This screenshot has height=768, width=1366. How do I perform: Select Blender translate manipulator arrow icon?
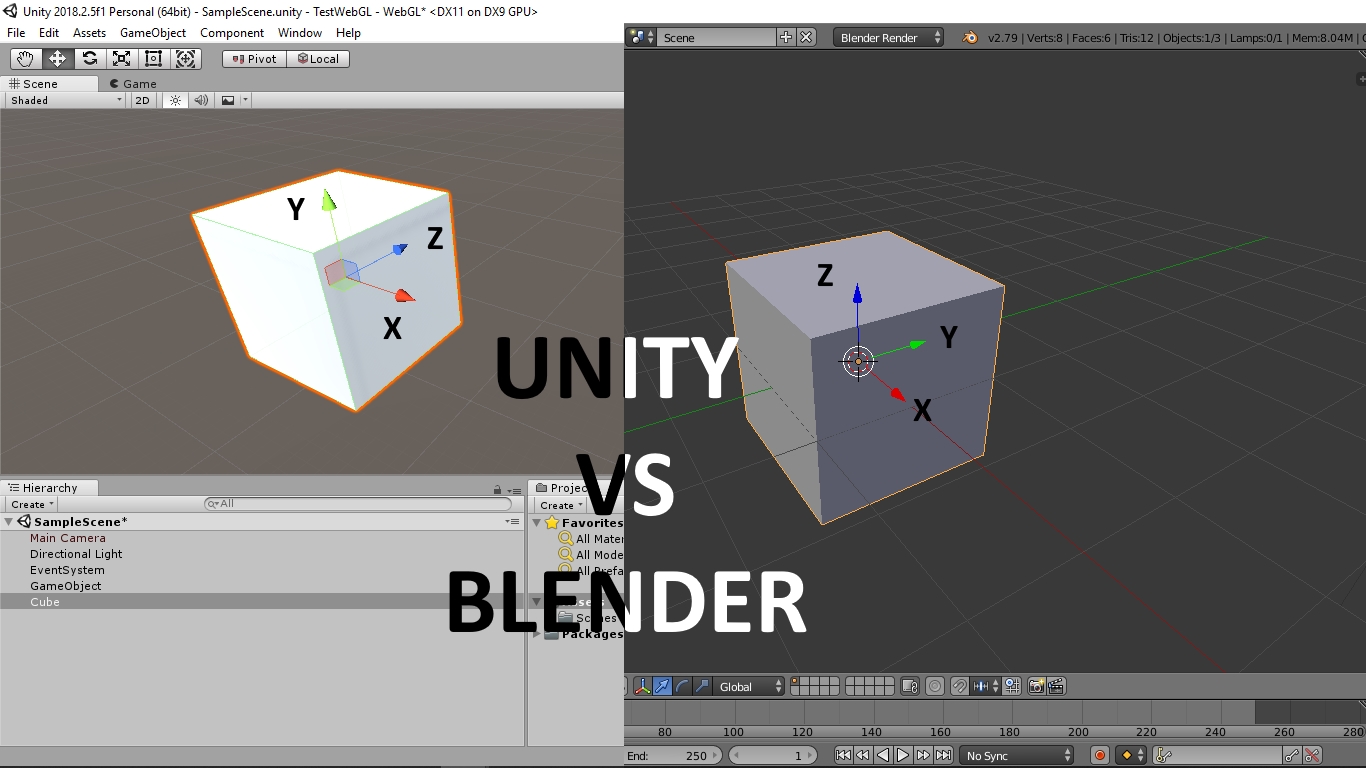[662, 686]
